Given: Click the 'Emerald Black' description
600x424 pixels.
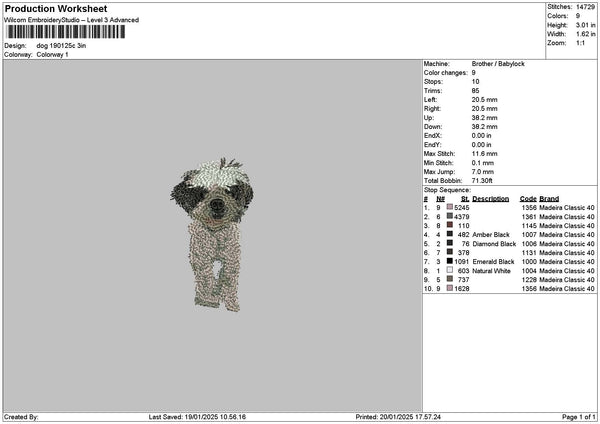Looking at the screenshot, I should (x=494, y=262).
